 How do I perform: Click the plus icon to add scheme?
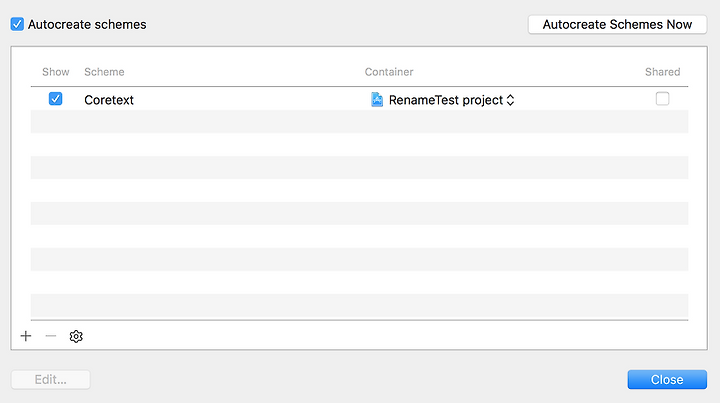click(26, 336)
